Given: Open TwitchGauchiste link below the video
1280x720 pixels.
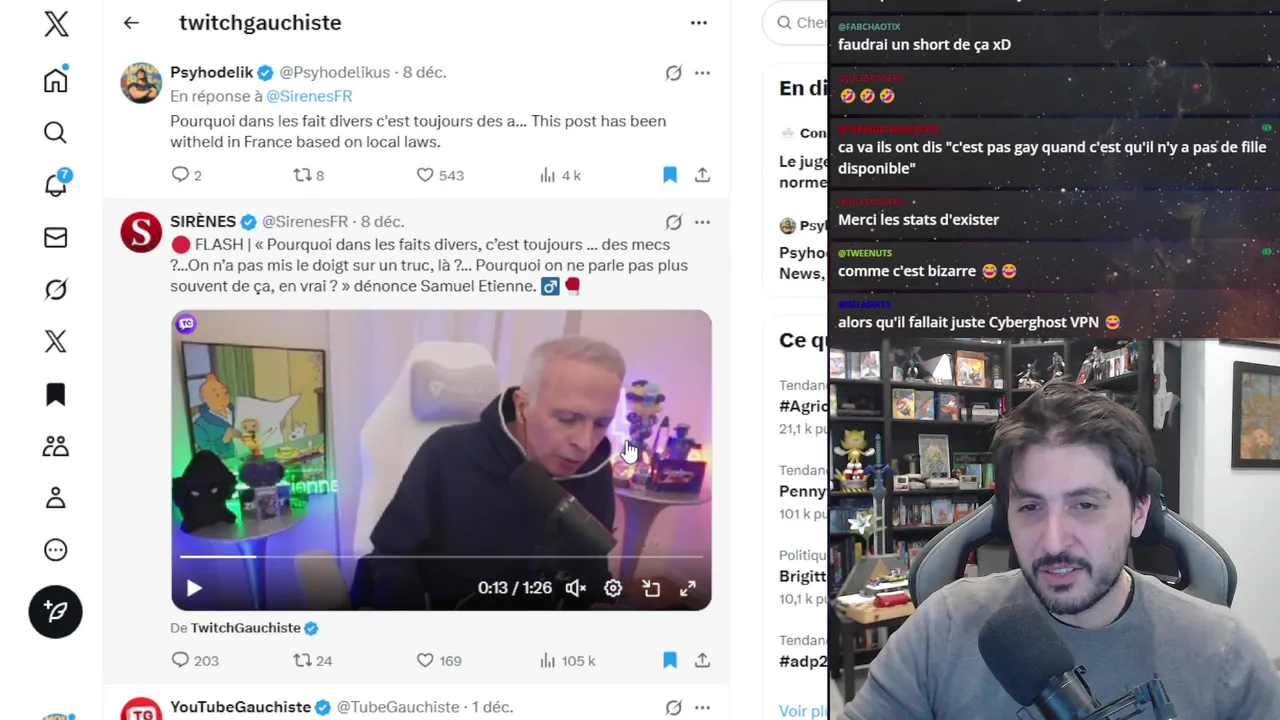Looking at the screenshot, I should click(246, 628).
